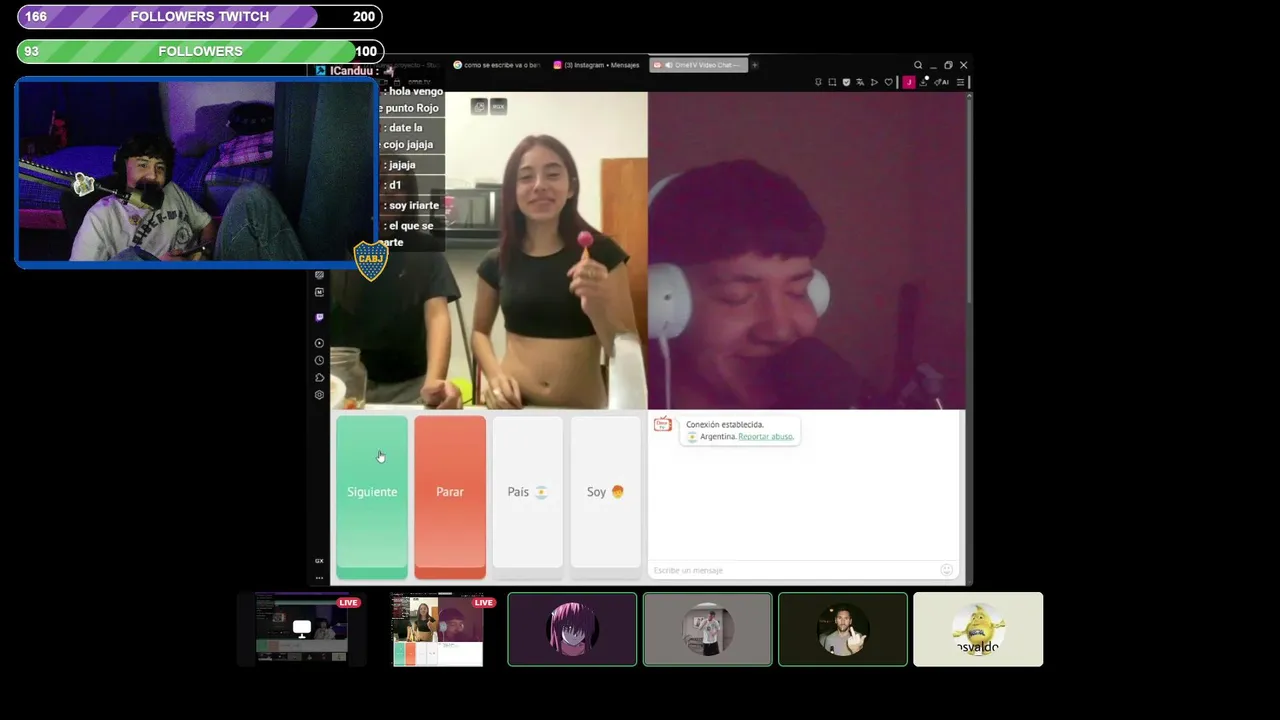The width and height of the screenshot is (1280, 720).
Task: Click the OmeTV logo beside connection message
Action: pos(662,425)
